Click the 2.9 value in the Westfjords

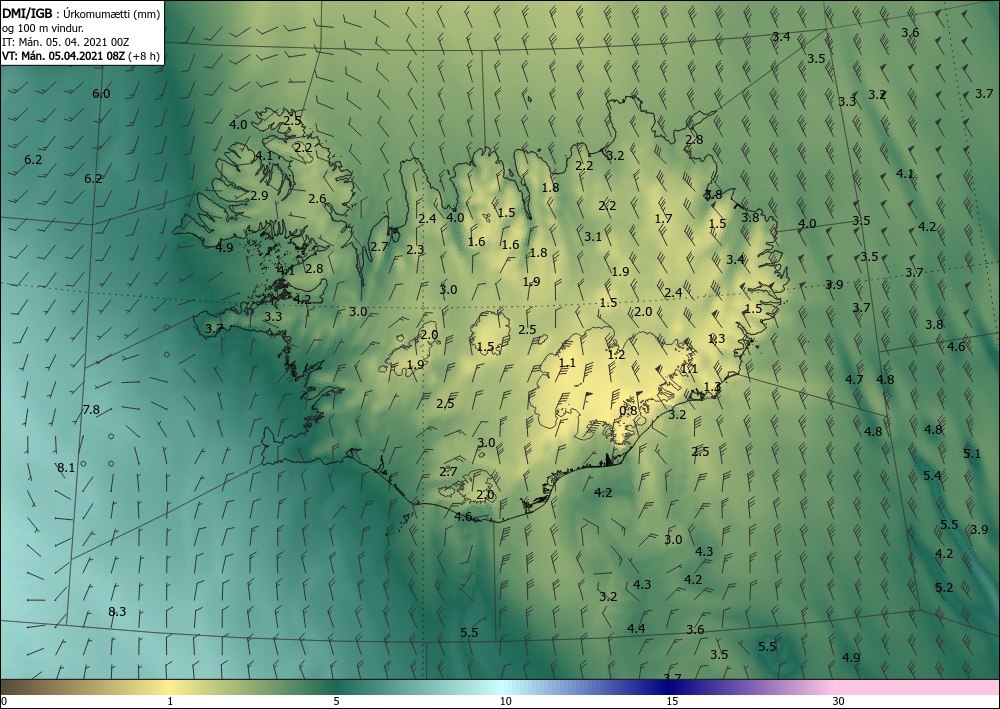pos(259,196)
